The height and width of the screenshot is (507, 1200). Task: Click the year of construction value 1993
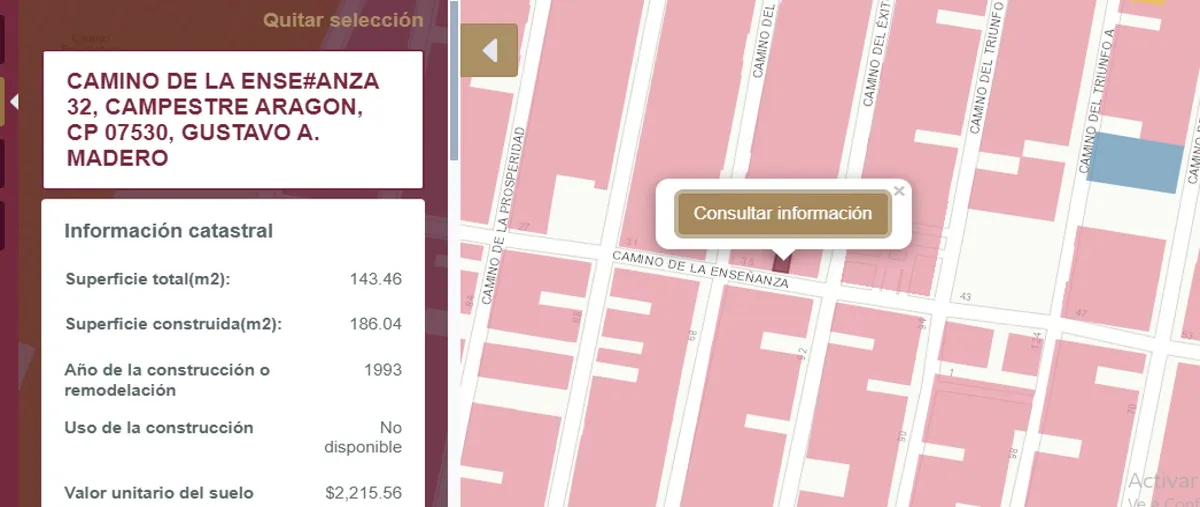pos(383,370)
